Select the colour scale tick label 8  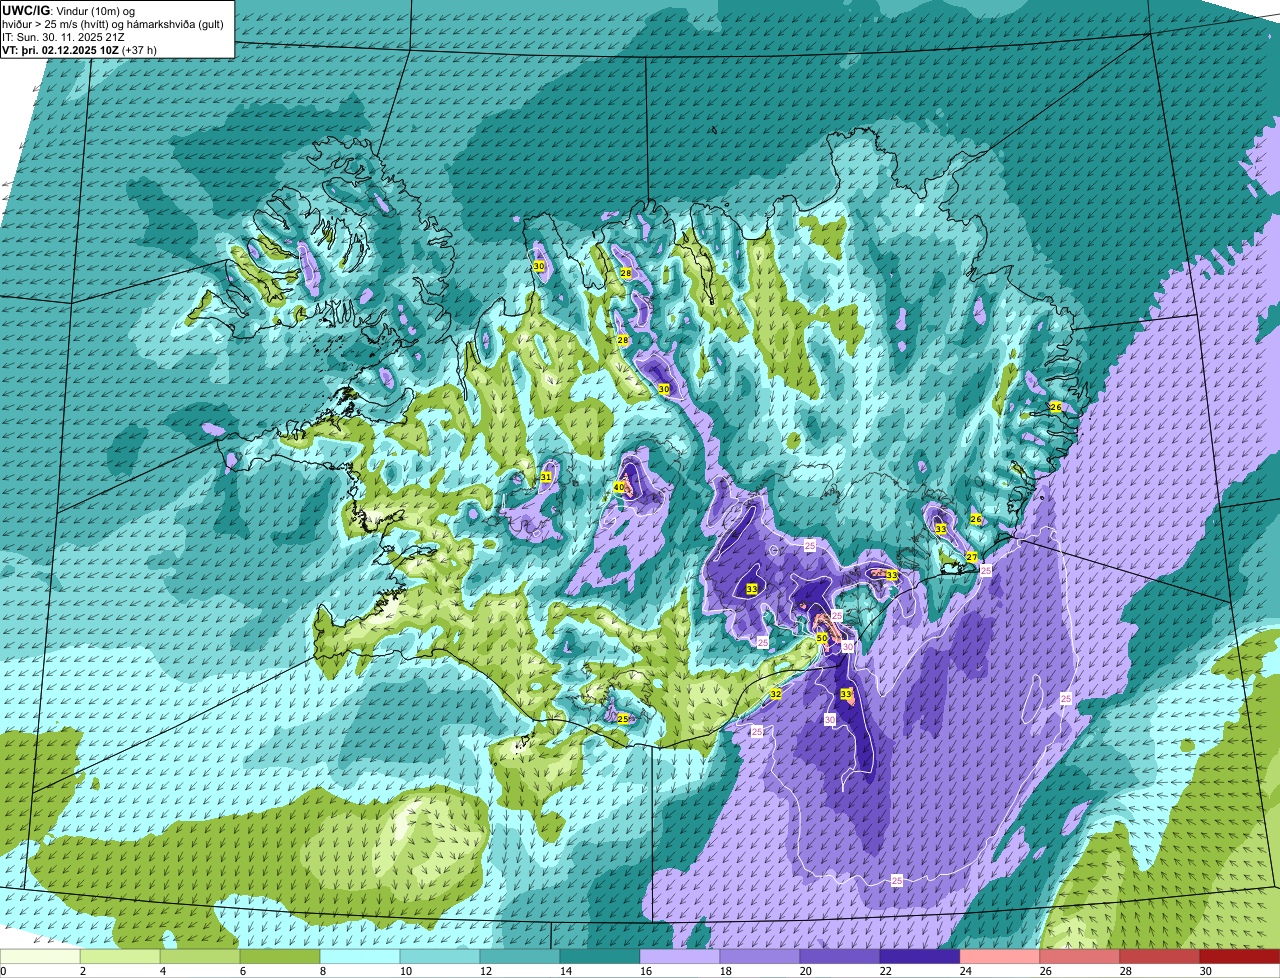point(322,971)
